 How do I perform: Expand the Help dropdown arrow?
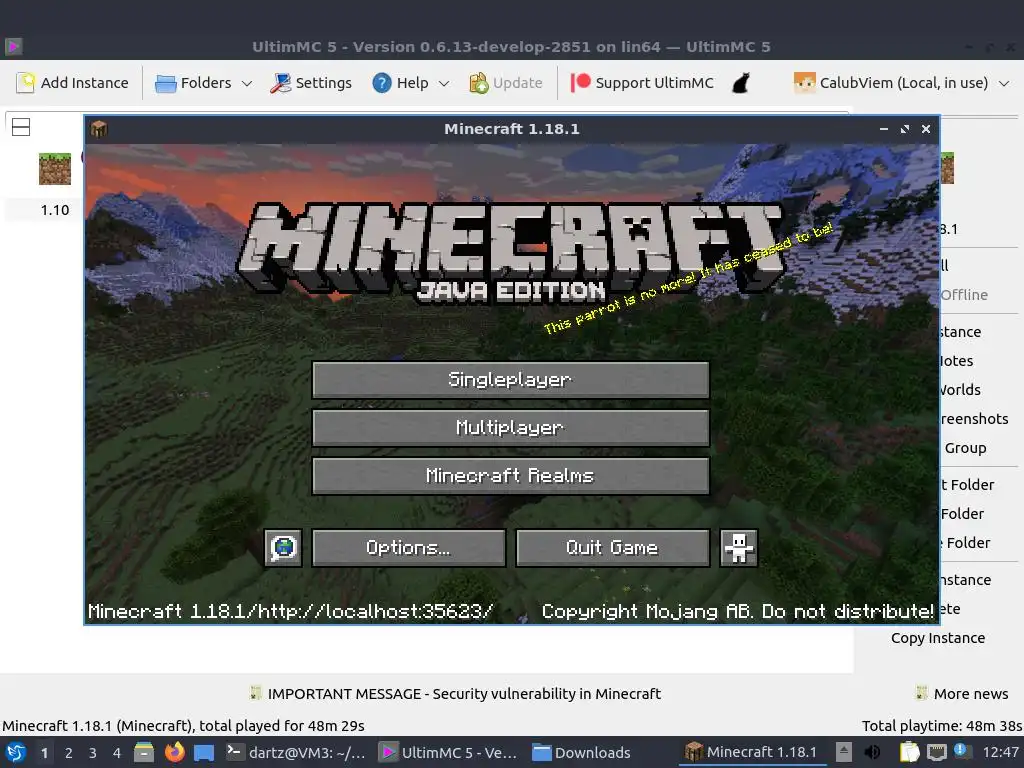pyautogui.click(x=444, y=83)
